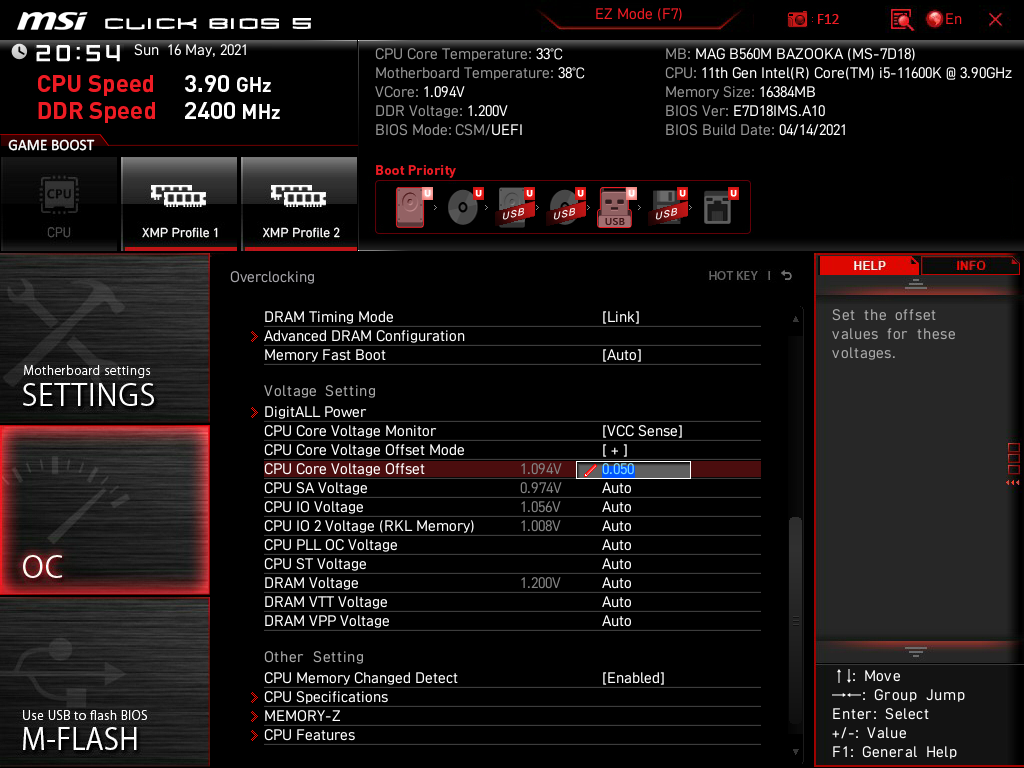Screen dimensions: 1024x768
Task: Click the settings list scrollbar thumb
Action: [x=795, y=620]
